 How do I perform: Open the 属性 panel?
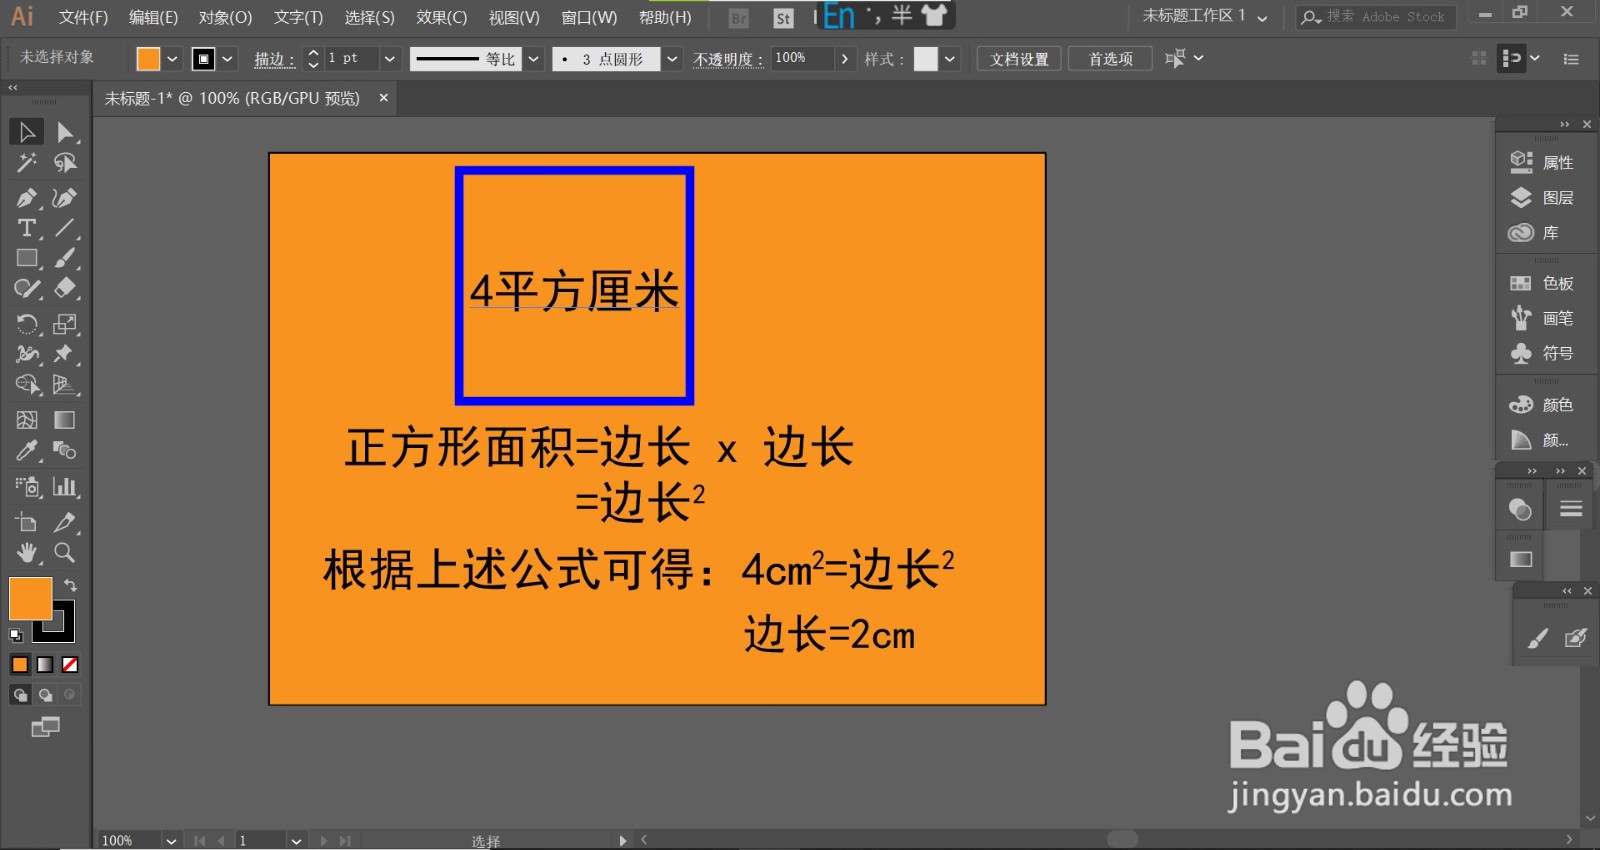[x=1541, y=162]
